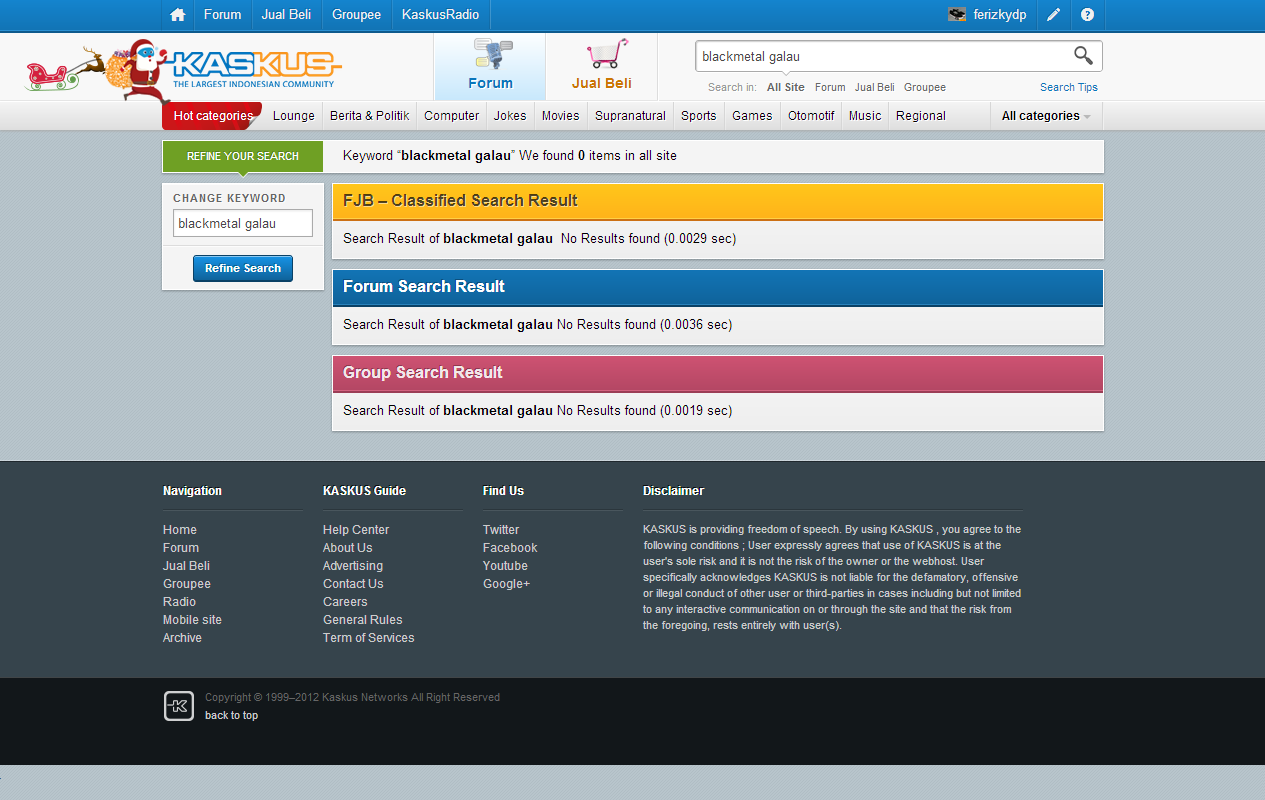Click the Refine Your Search header
The width and height of the screenshot is (1265, 800).
pos(243,156)
